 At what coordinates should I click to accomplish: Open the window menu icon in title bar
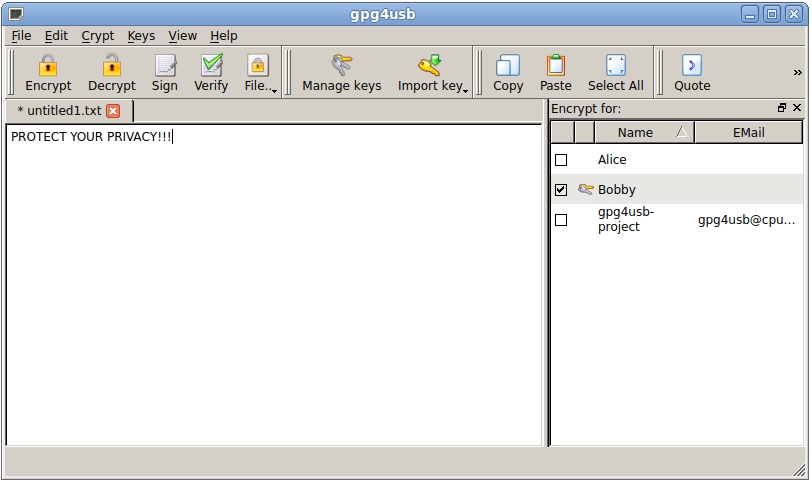[16, 14]
